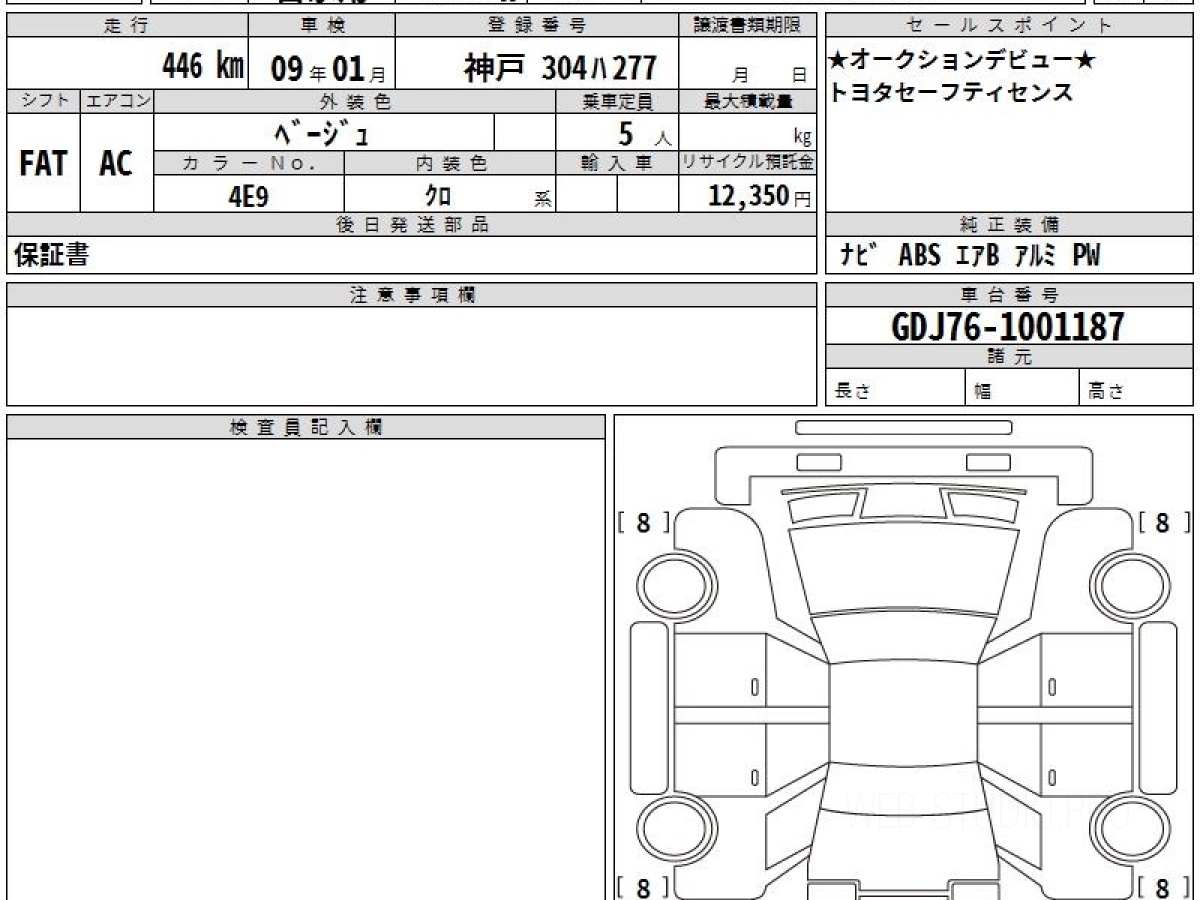Select interior color クロ

click(438, 196)
